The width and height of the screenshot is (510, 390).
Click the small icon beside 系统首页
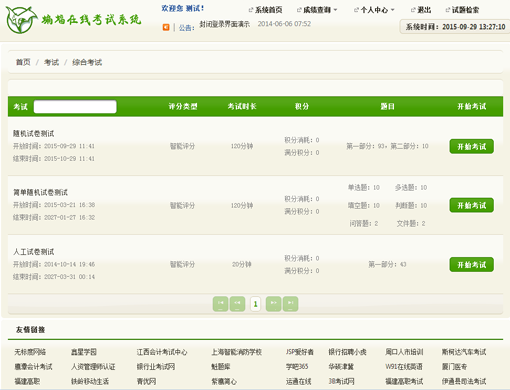pyautogui.click(x=251, y=10)
